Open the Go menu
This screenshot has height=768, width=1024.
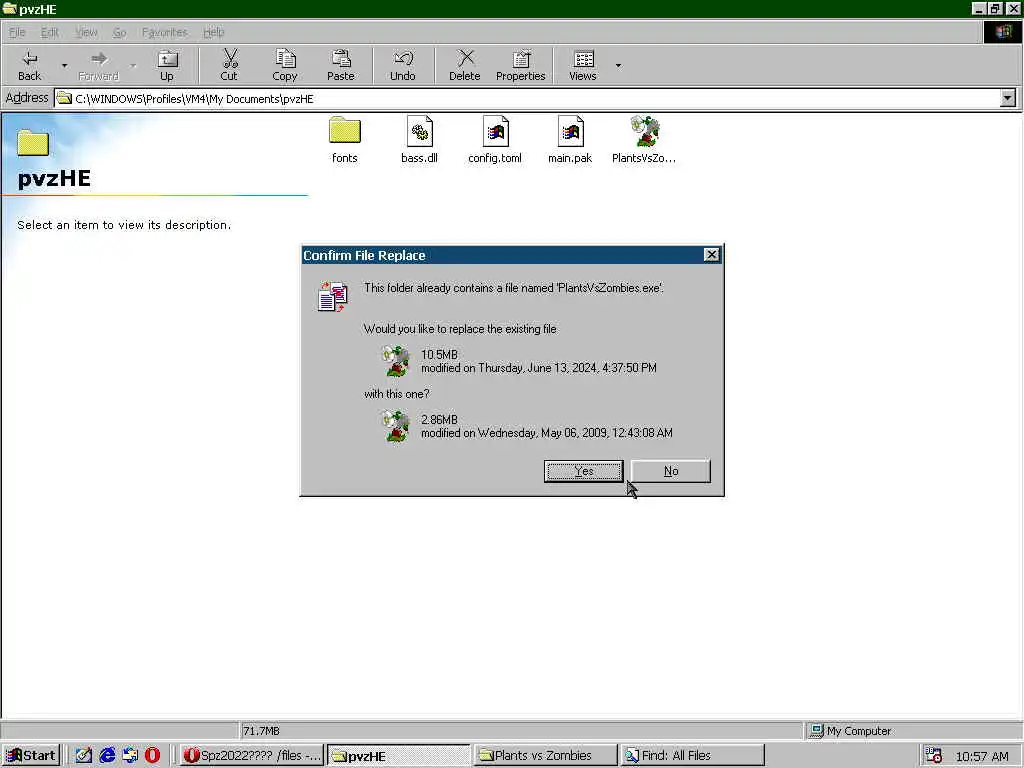(120, 32)
